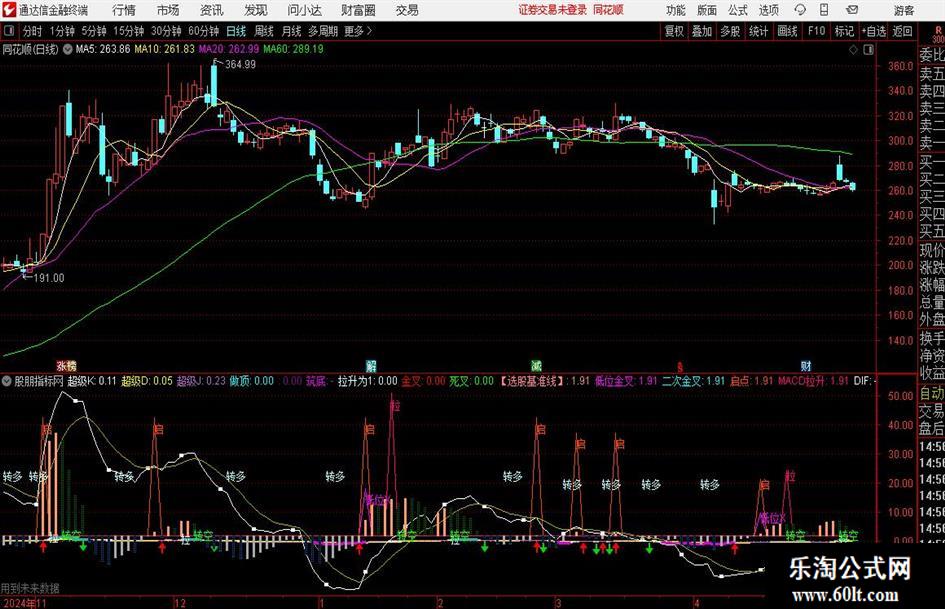Image resolution: width=945 pixels, height=609 pixels.
Task: Click the 191.00 low price label
Action: click(x=49, y=278)
